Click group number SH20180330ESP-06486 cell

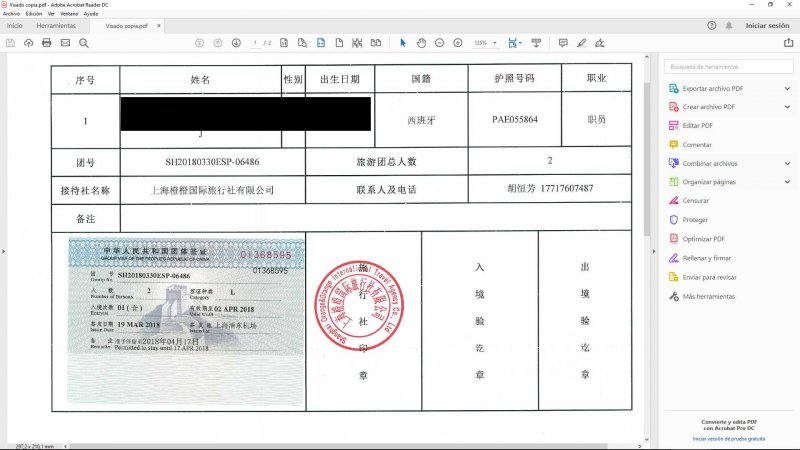212,162
